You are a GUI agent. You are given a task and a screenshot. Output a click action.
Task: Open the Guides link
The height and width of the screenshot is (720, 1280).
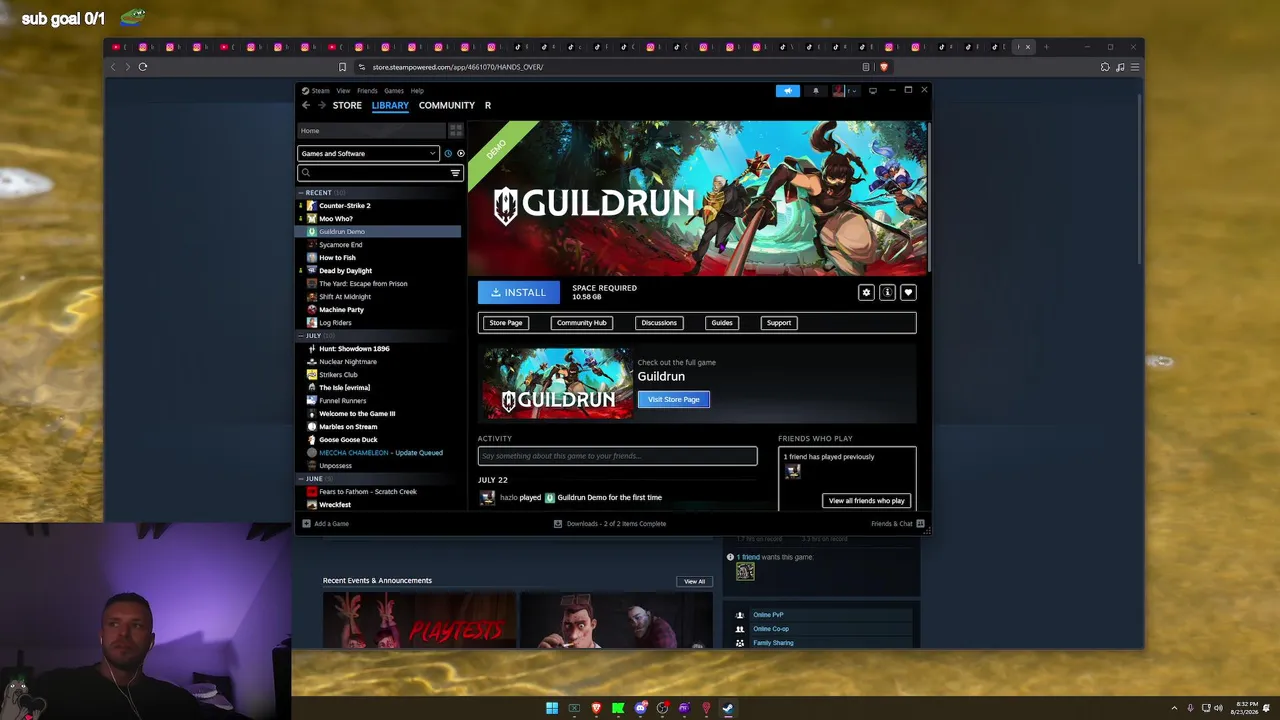point(722,323)
